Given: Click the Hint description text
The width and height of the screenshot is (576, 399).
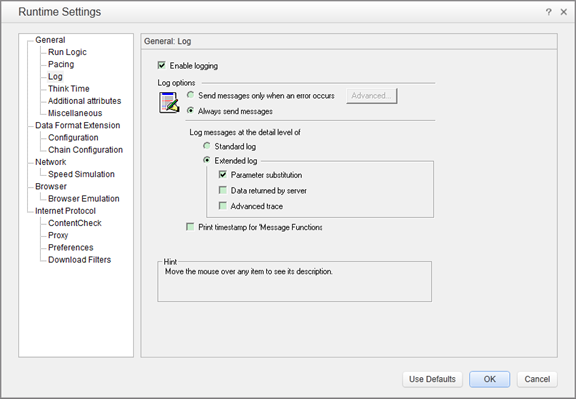Looking at the screenshot, I should 249,272.
